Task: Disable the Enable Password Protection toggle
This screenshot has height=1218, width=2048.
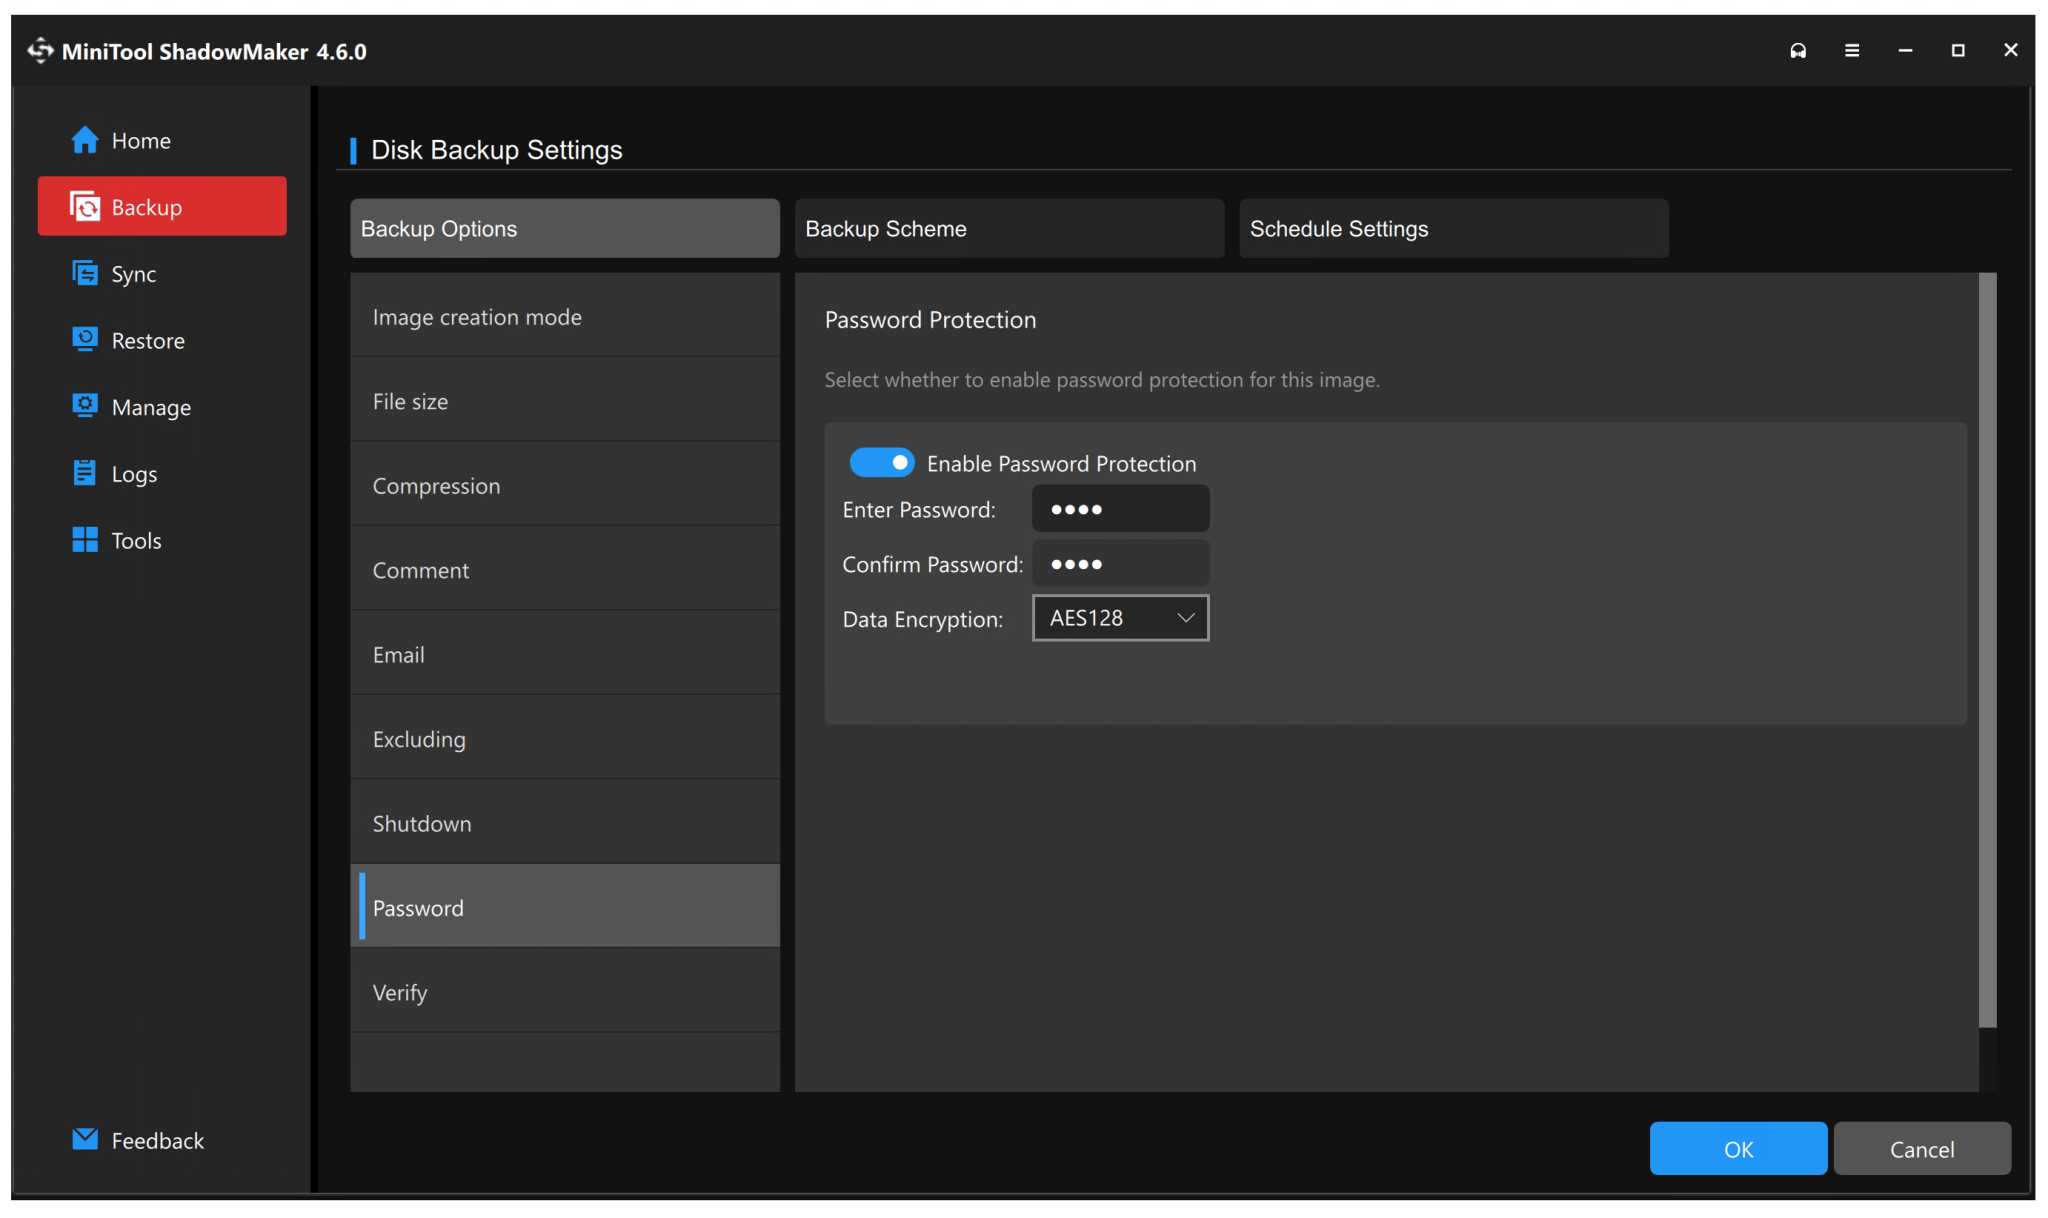Action: click(x=882, y=462)
